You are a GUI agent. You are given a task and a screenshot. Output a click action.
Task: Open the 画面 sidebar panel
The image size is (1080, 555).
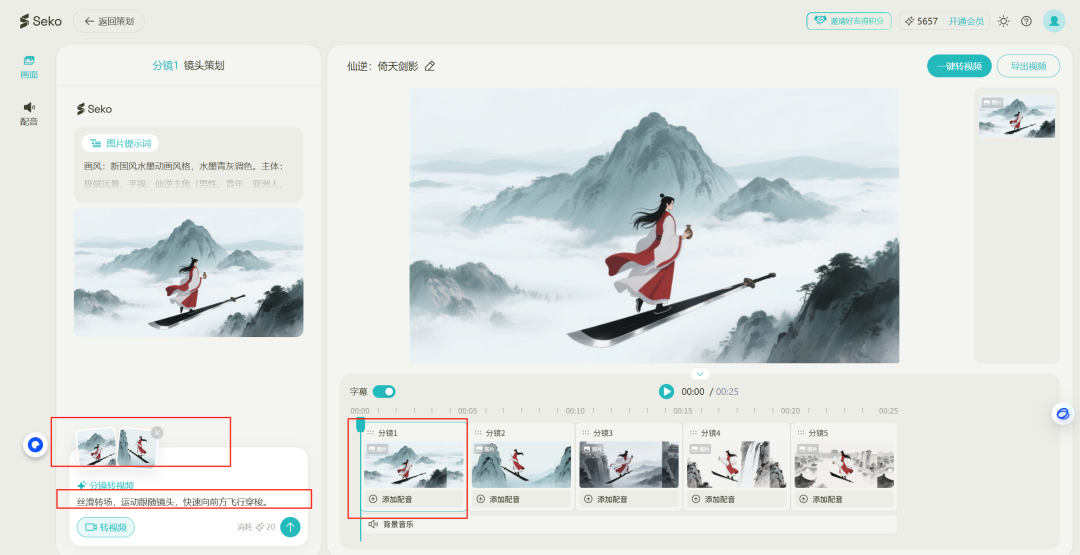click(x=29, y=66)
